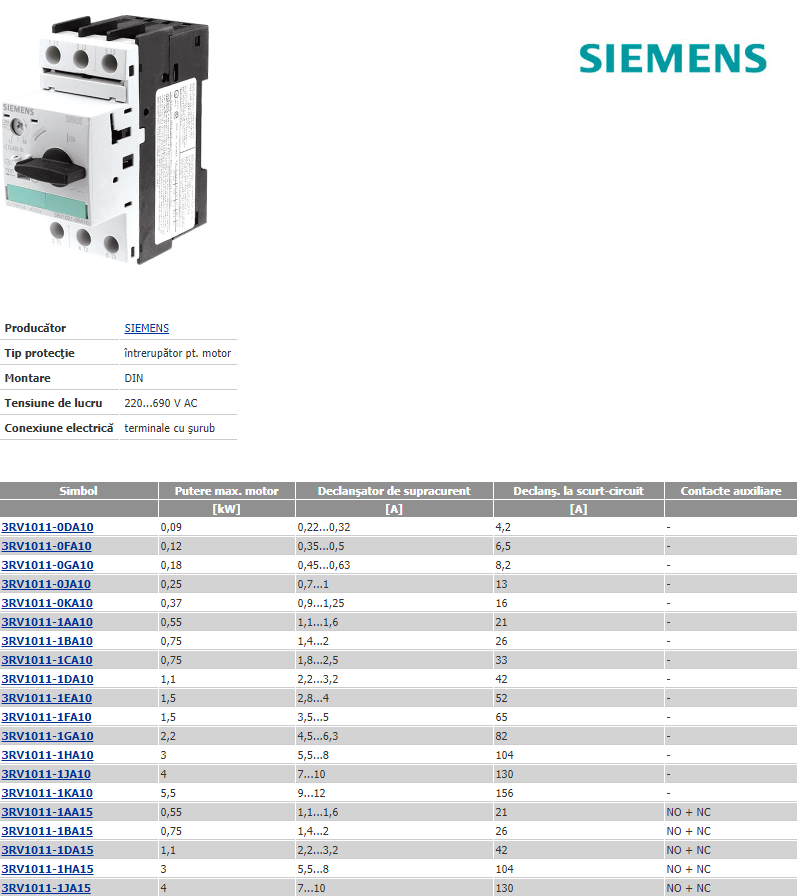The height and width of the screenshot is (896, 797).
Task: Select the text întrerupător pt. motor
Action: click(178, 353)
